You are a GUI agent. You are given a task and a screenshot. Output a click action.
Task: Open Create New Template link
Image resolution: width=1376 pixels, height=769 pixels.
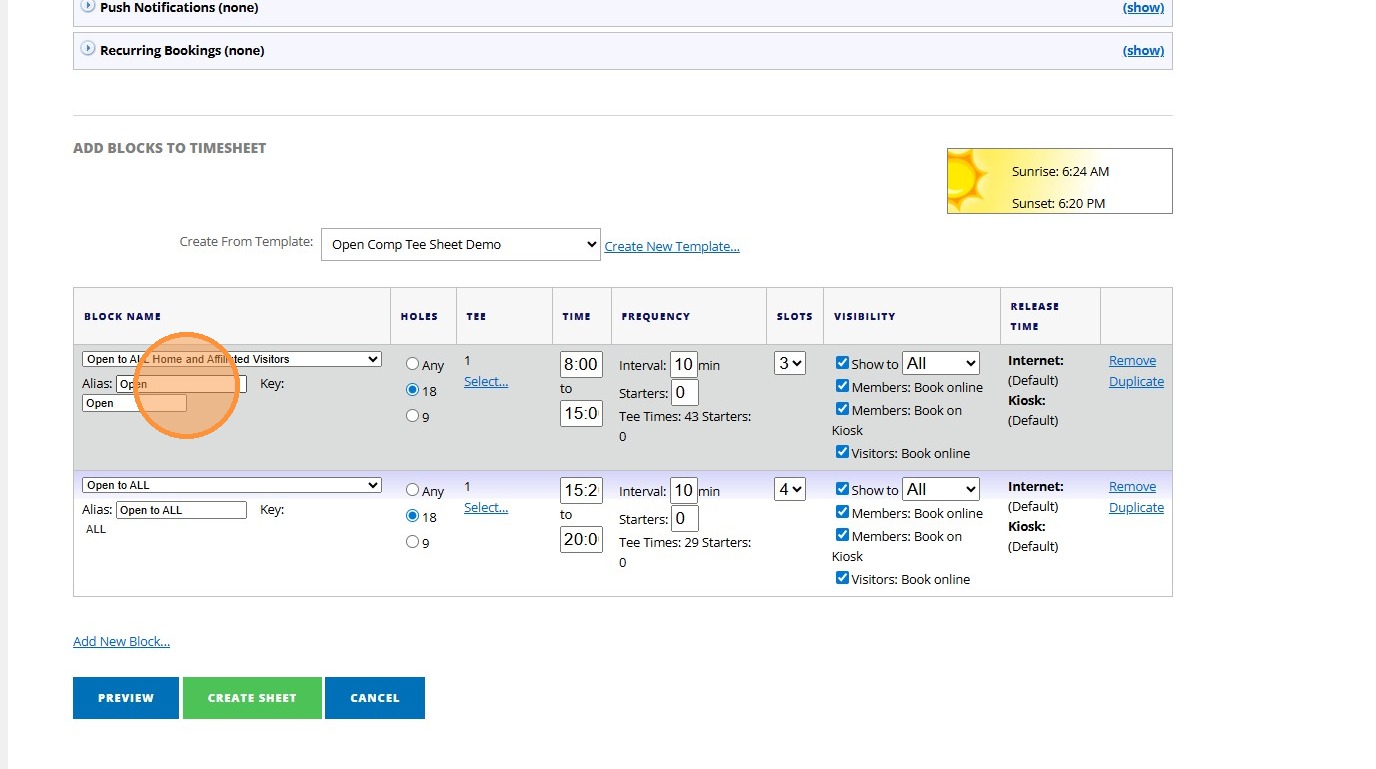coord(672,246)
